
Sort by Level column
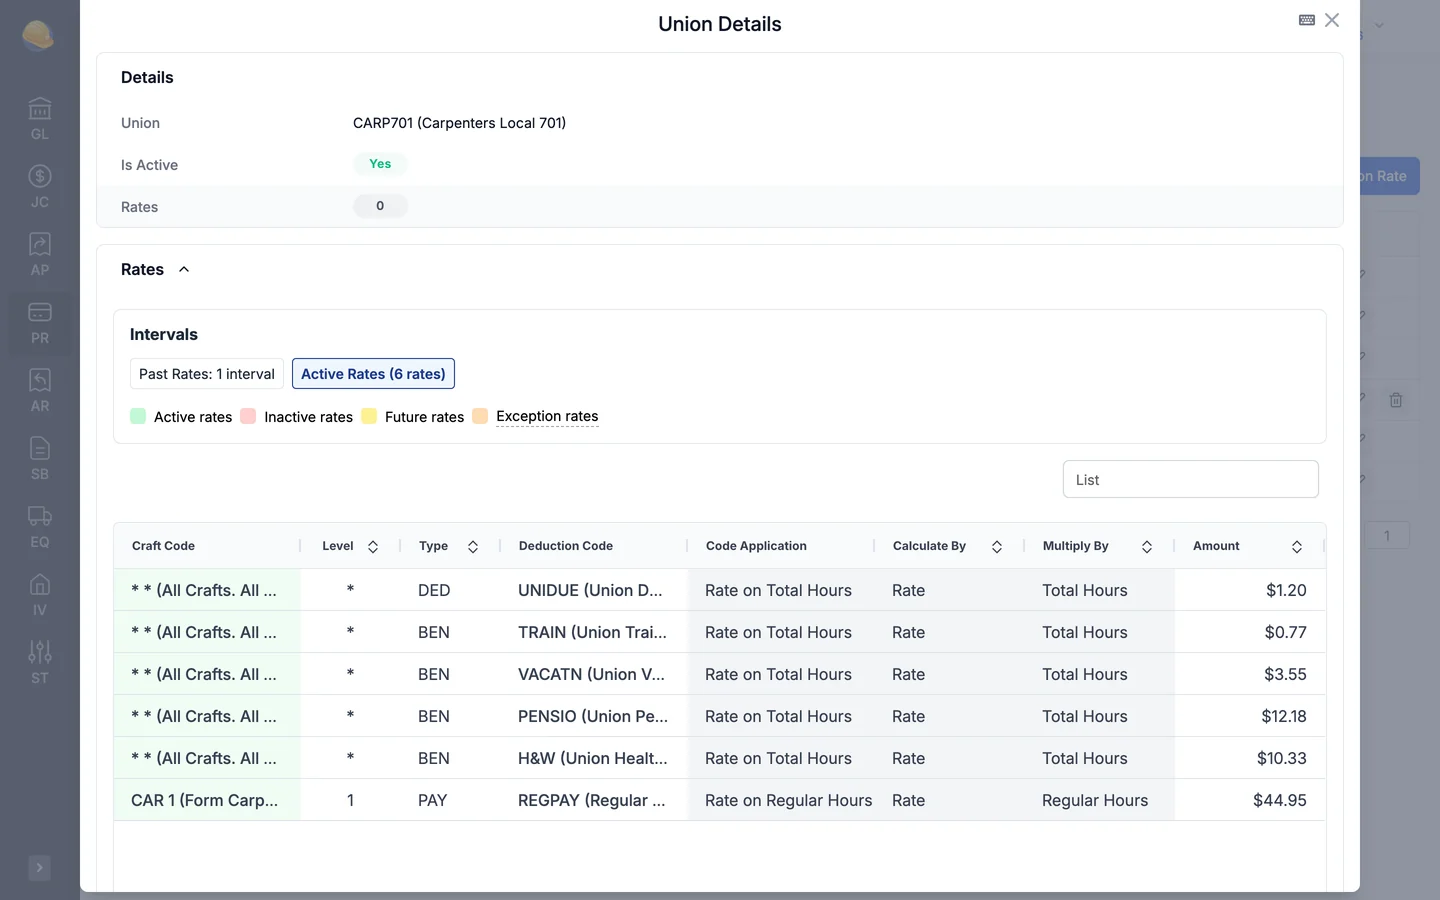[373, 547]
